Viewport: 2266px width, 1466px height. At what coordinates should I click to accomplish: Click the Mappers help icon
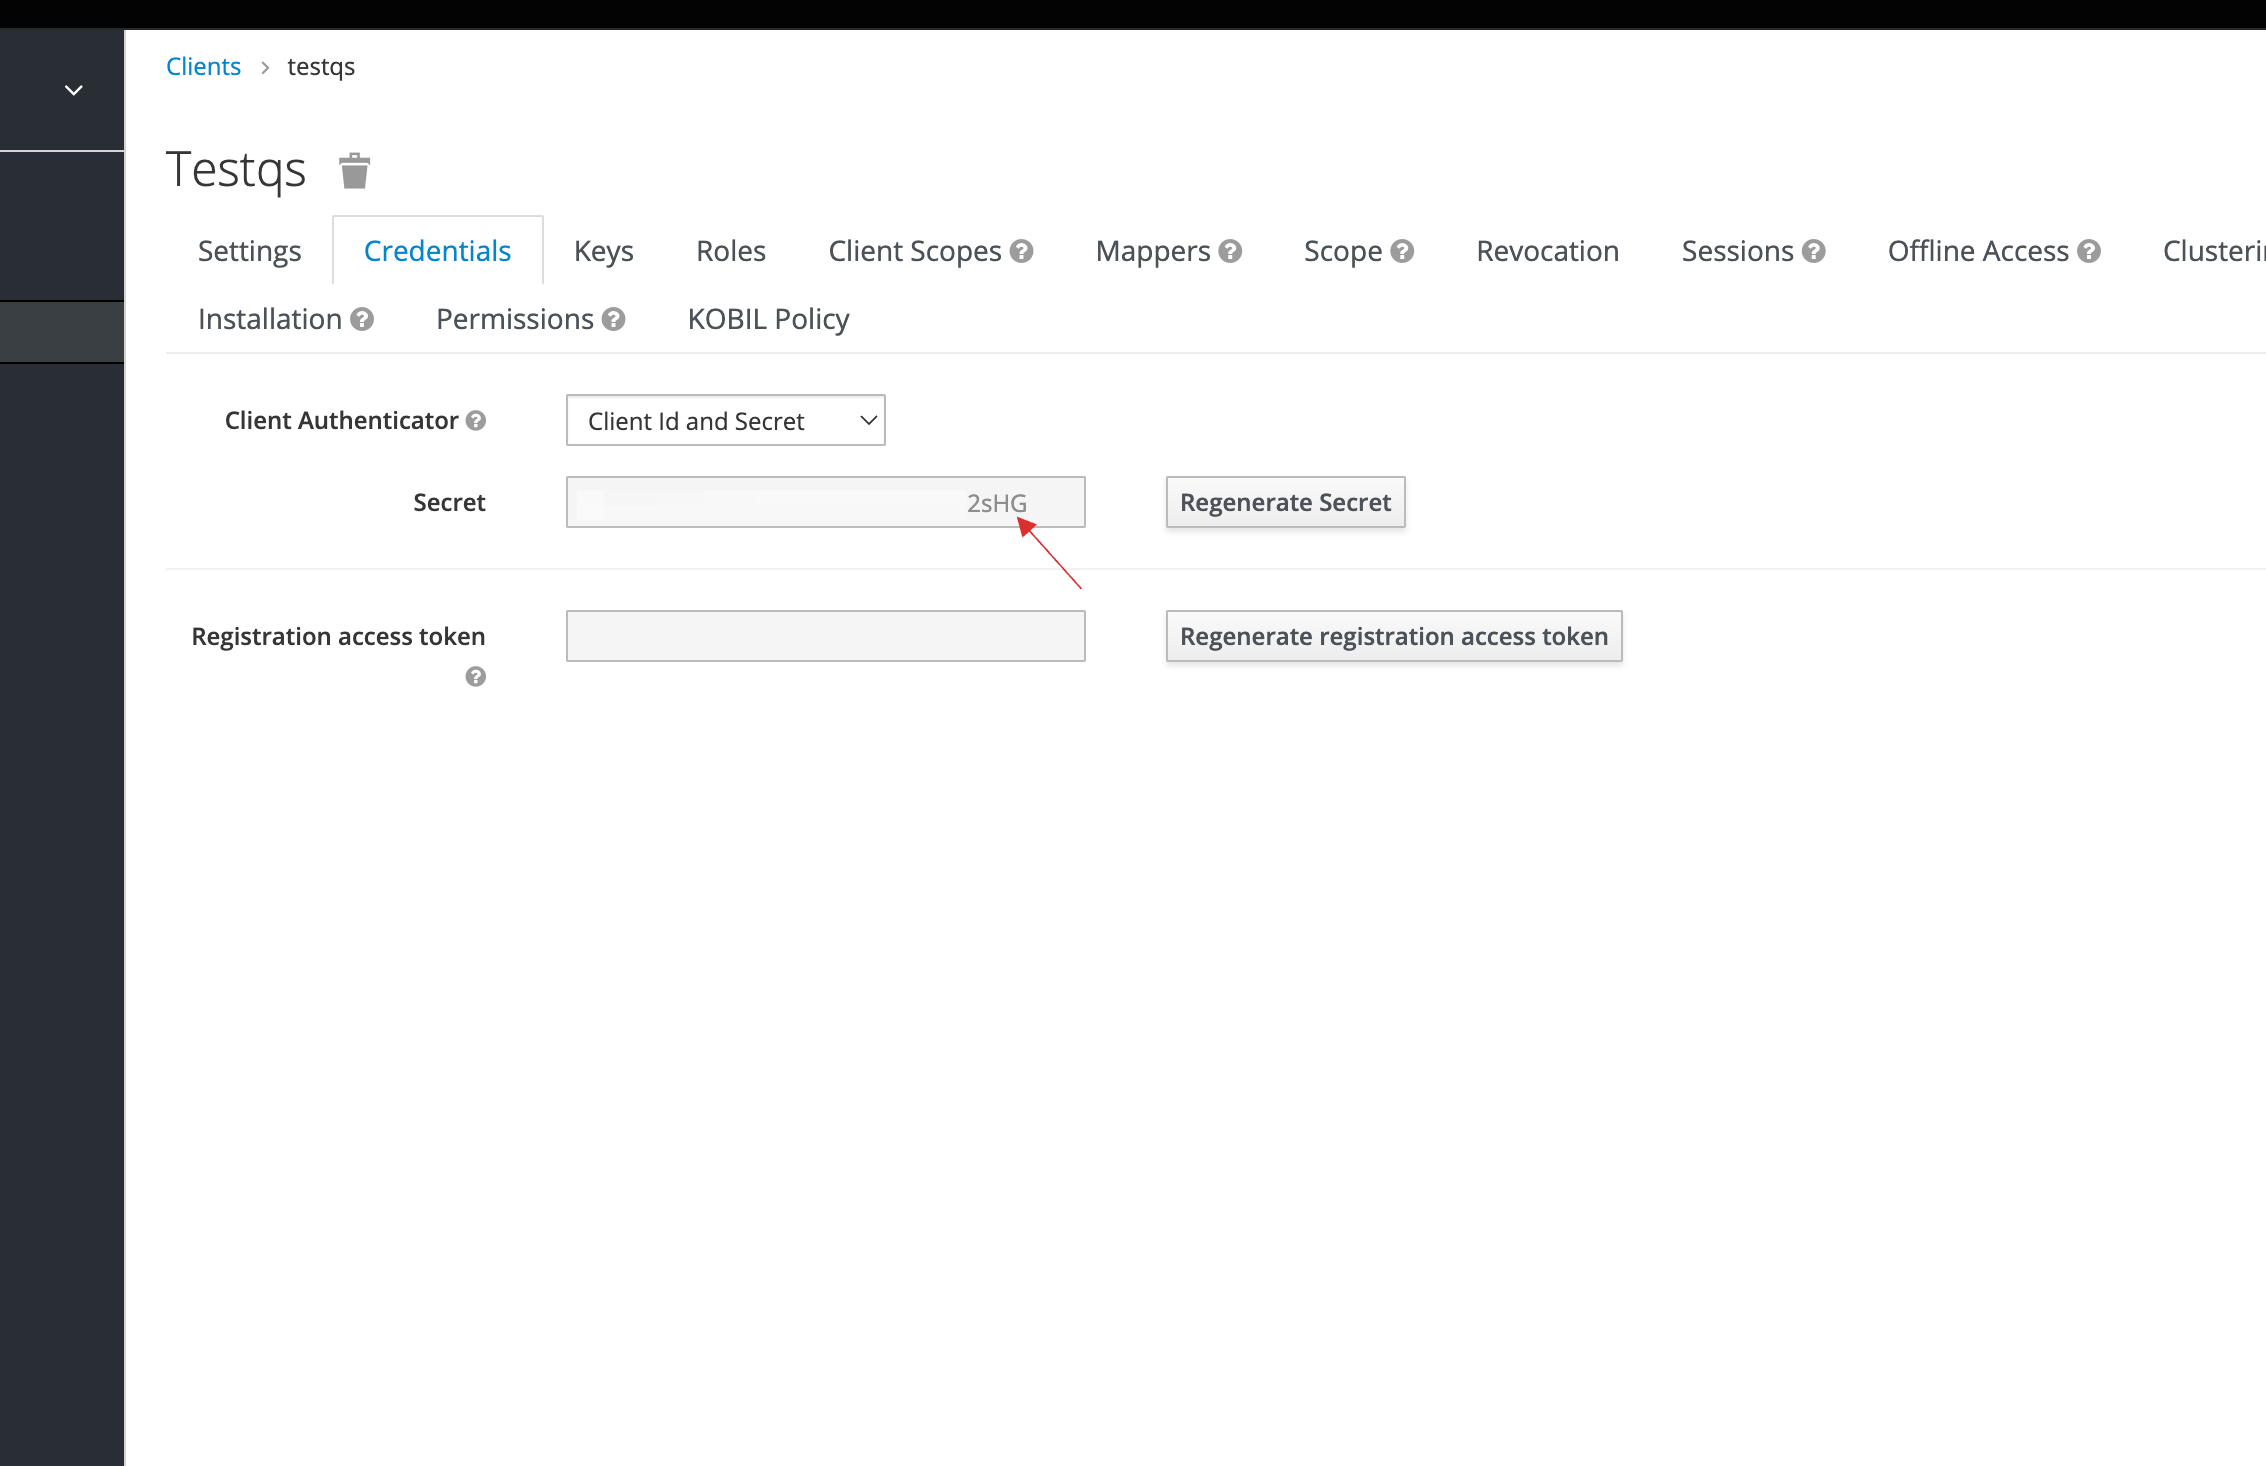click(x=1230, y=251)
